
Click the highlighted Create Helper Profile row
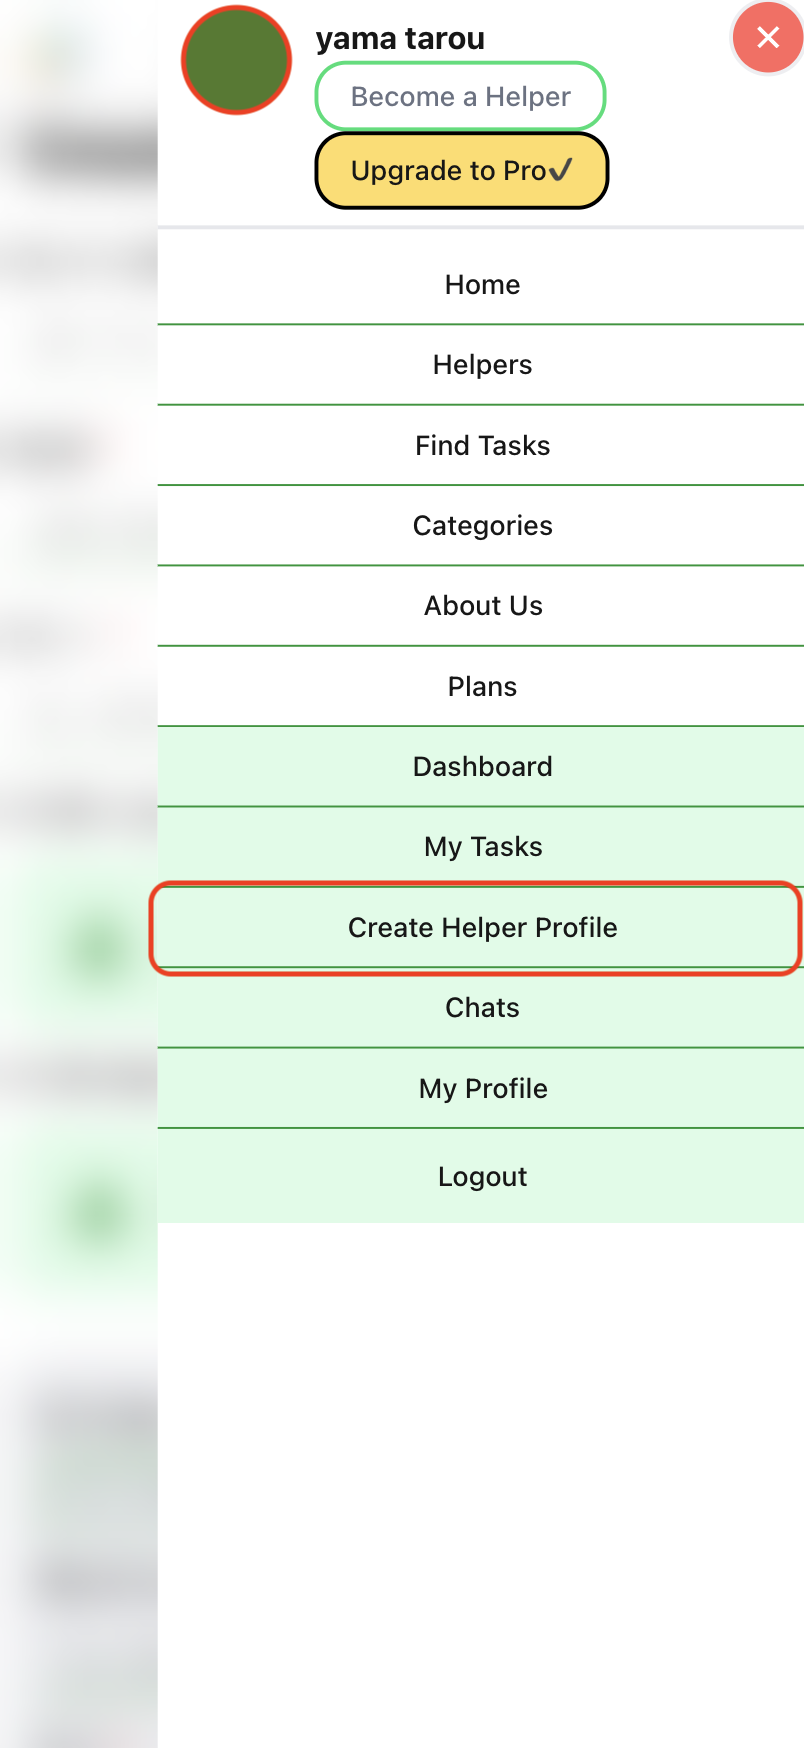pyautogui.click(x=482, y=927)
